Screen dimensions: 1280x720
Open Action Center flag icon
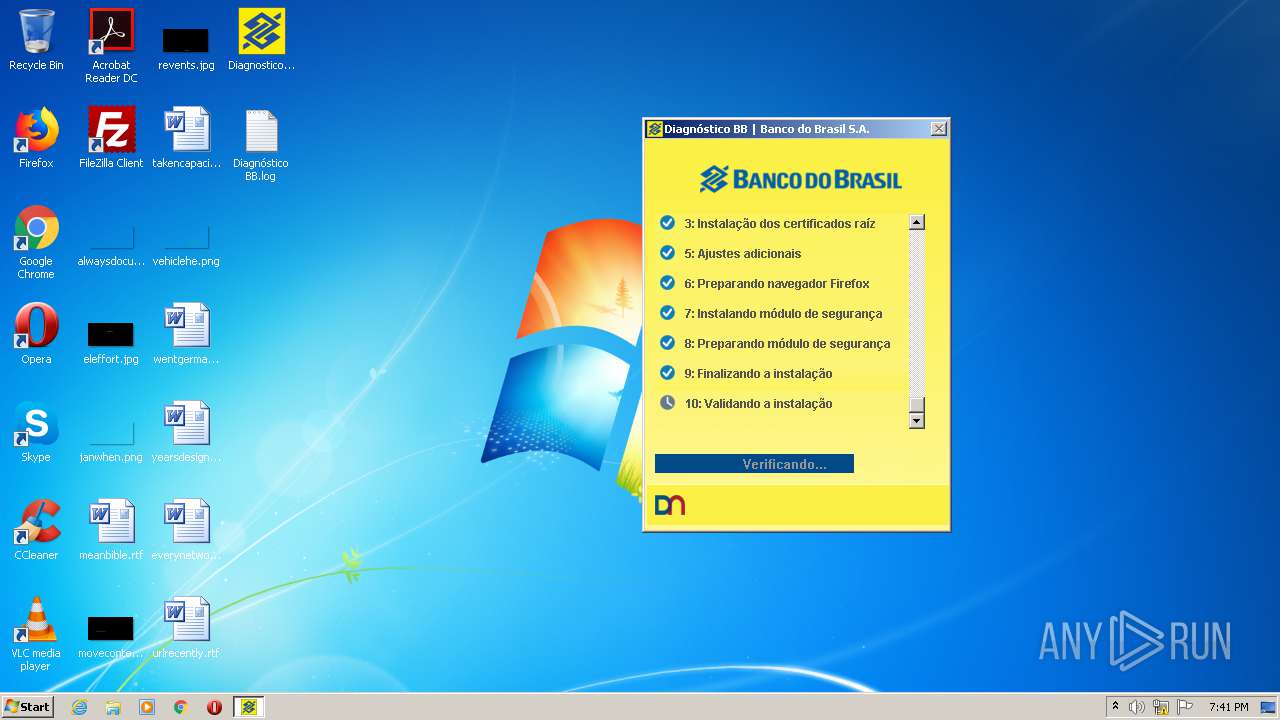click(1185, 707)
